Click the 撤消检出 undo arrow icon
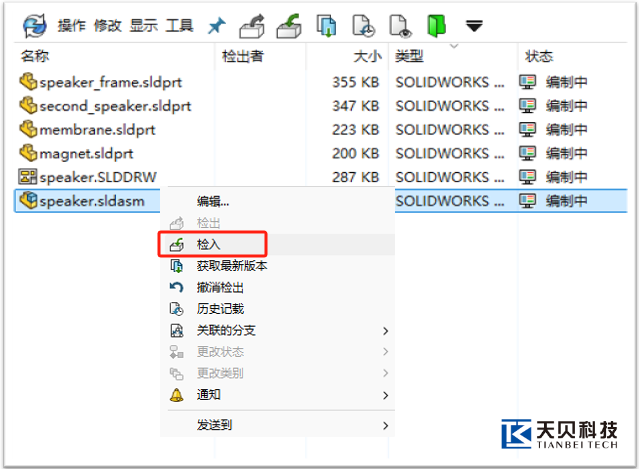639x469 pixels. [176, 287]
